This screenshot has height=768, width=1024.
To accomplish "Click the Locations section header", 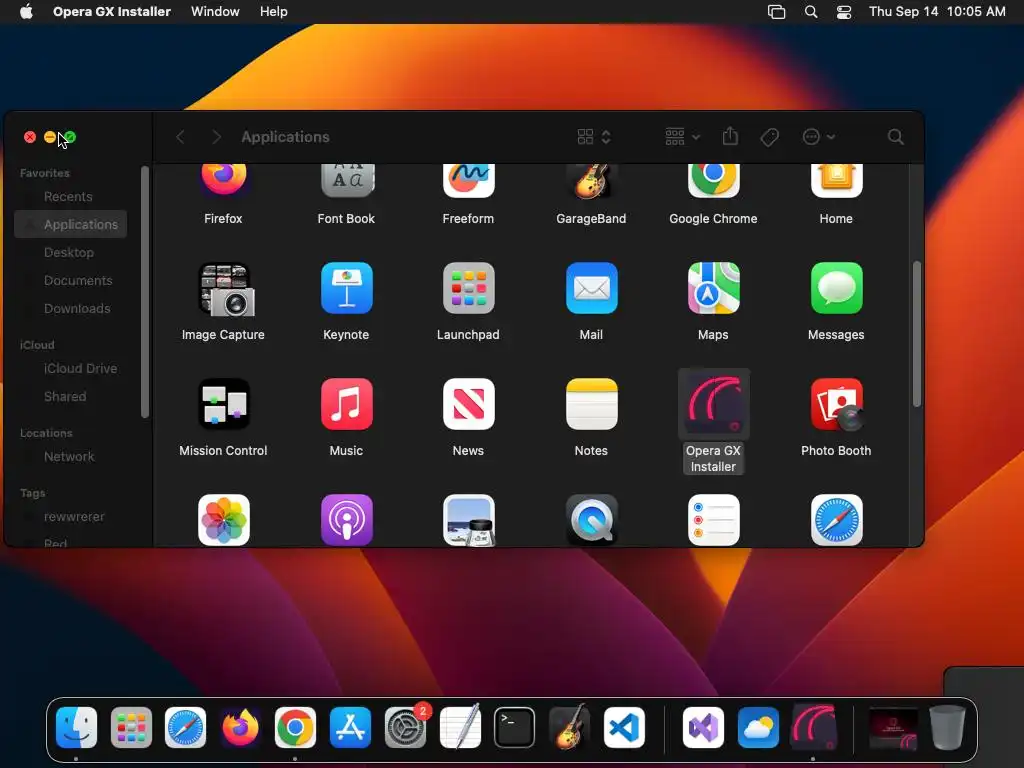I will point(46,433).
